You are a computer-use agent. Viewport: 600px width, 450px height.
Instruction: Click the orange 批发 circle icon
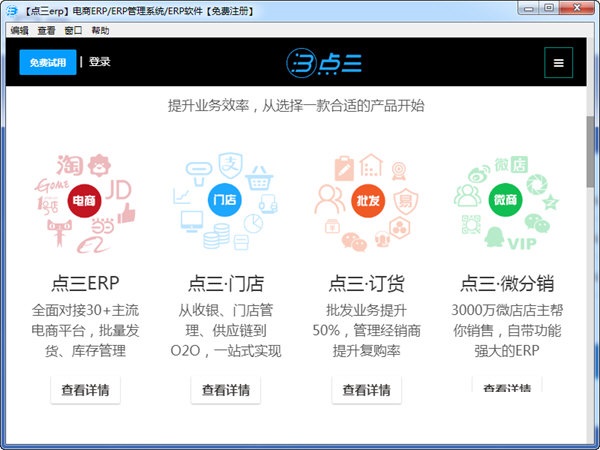(368, 200)
